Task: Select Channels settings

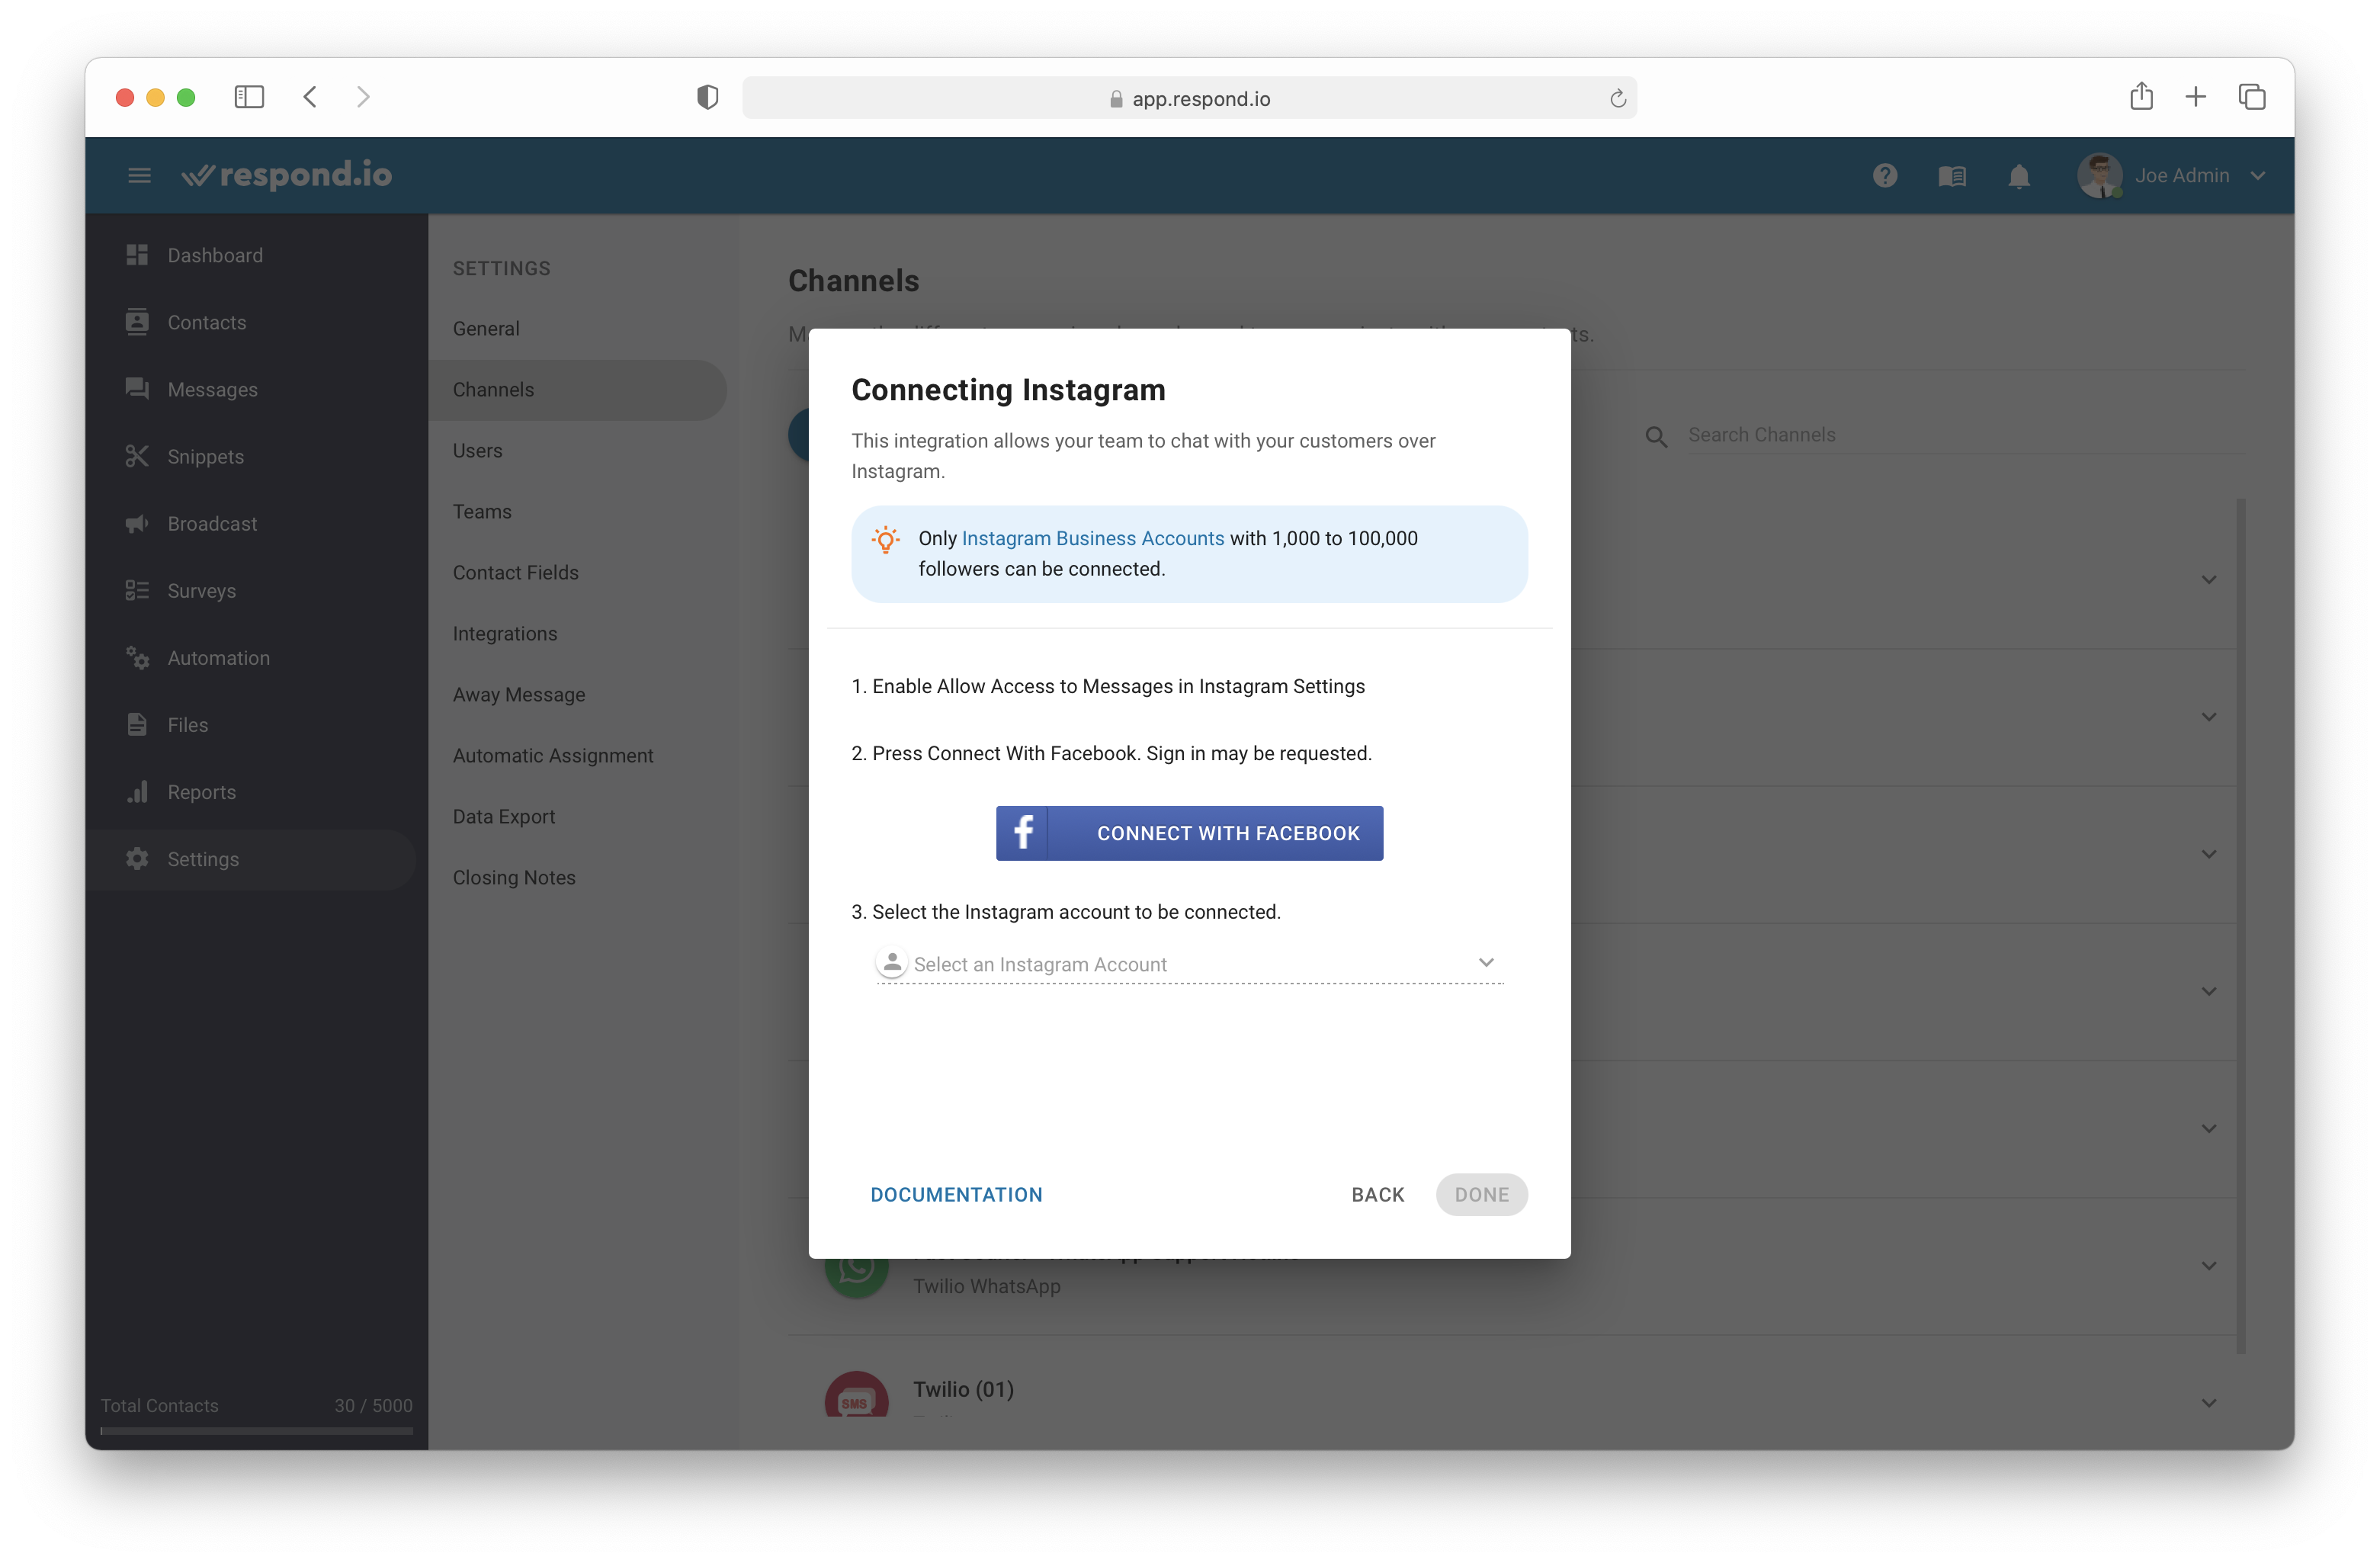Action: point(578,389)
